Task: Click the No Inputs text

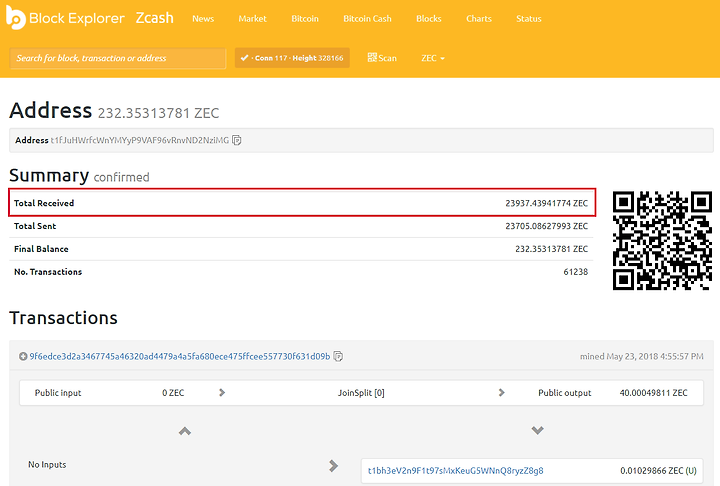Action: click(x=47, y=464)
